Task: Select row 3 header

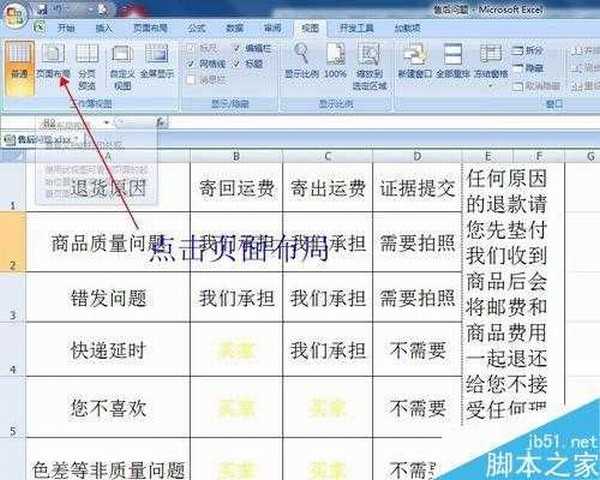Action: click(13, 297)
